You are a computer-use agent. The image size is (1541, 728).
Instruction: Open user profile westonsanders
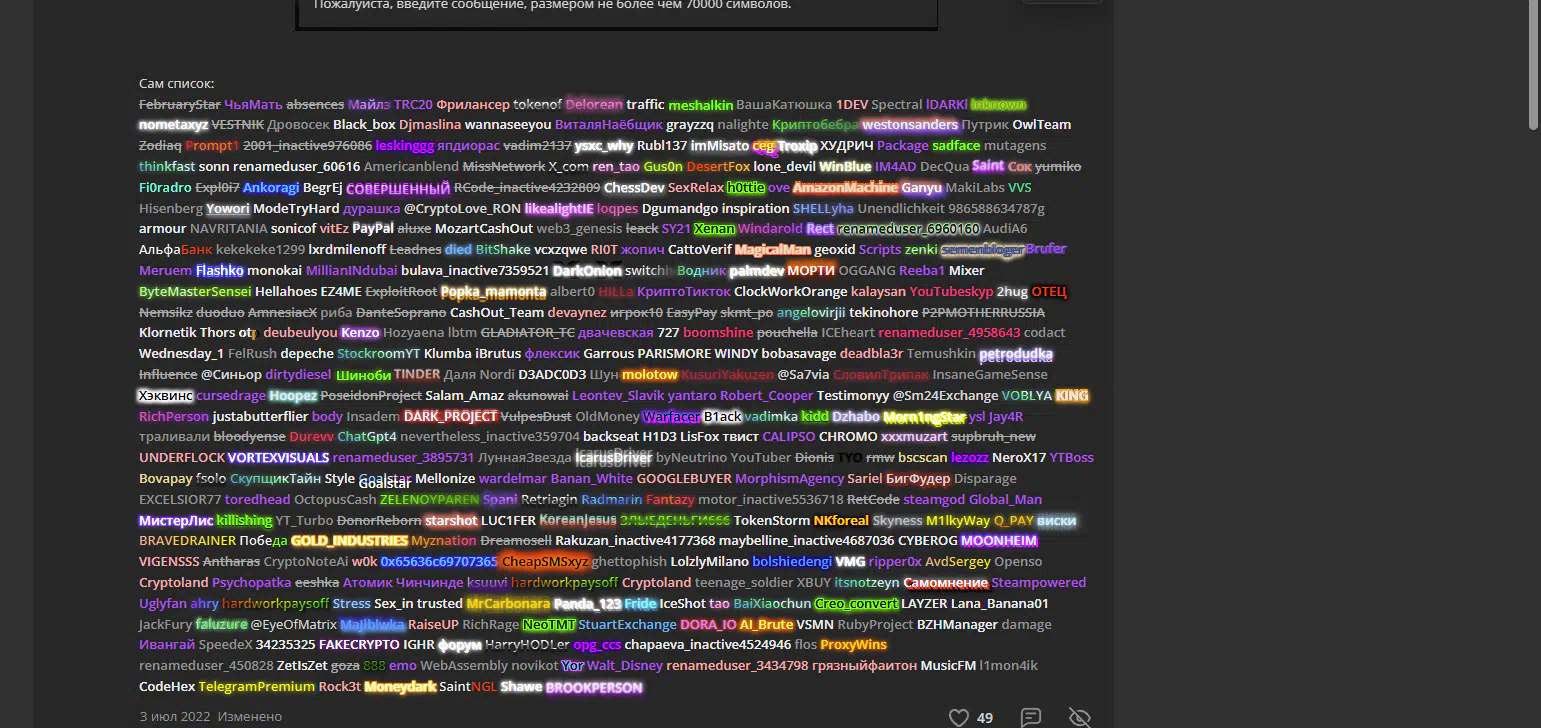tap(910, 125)
